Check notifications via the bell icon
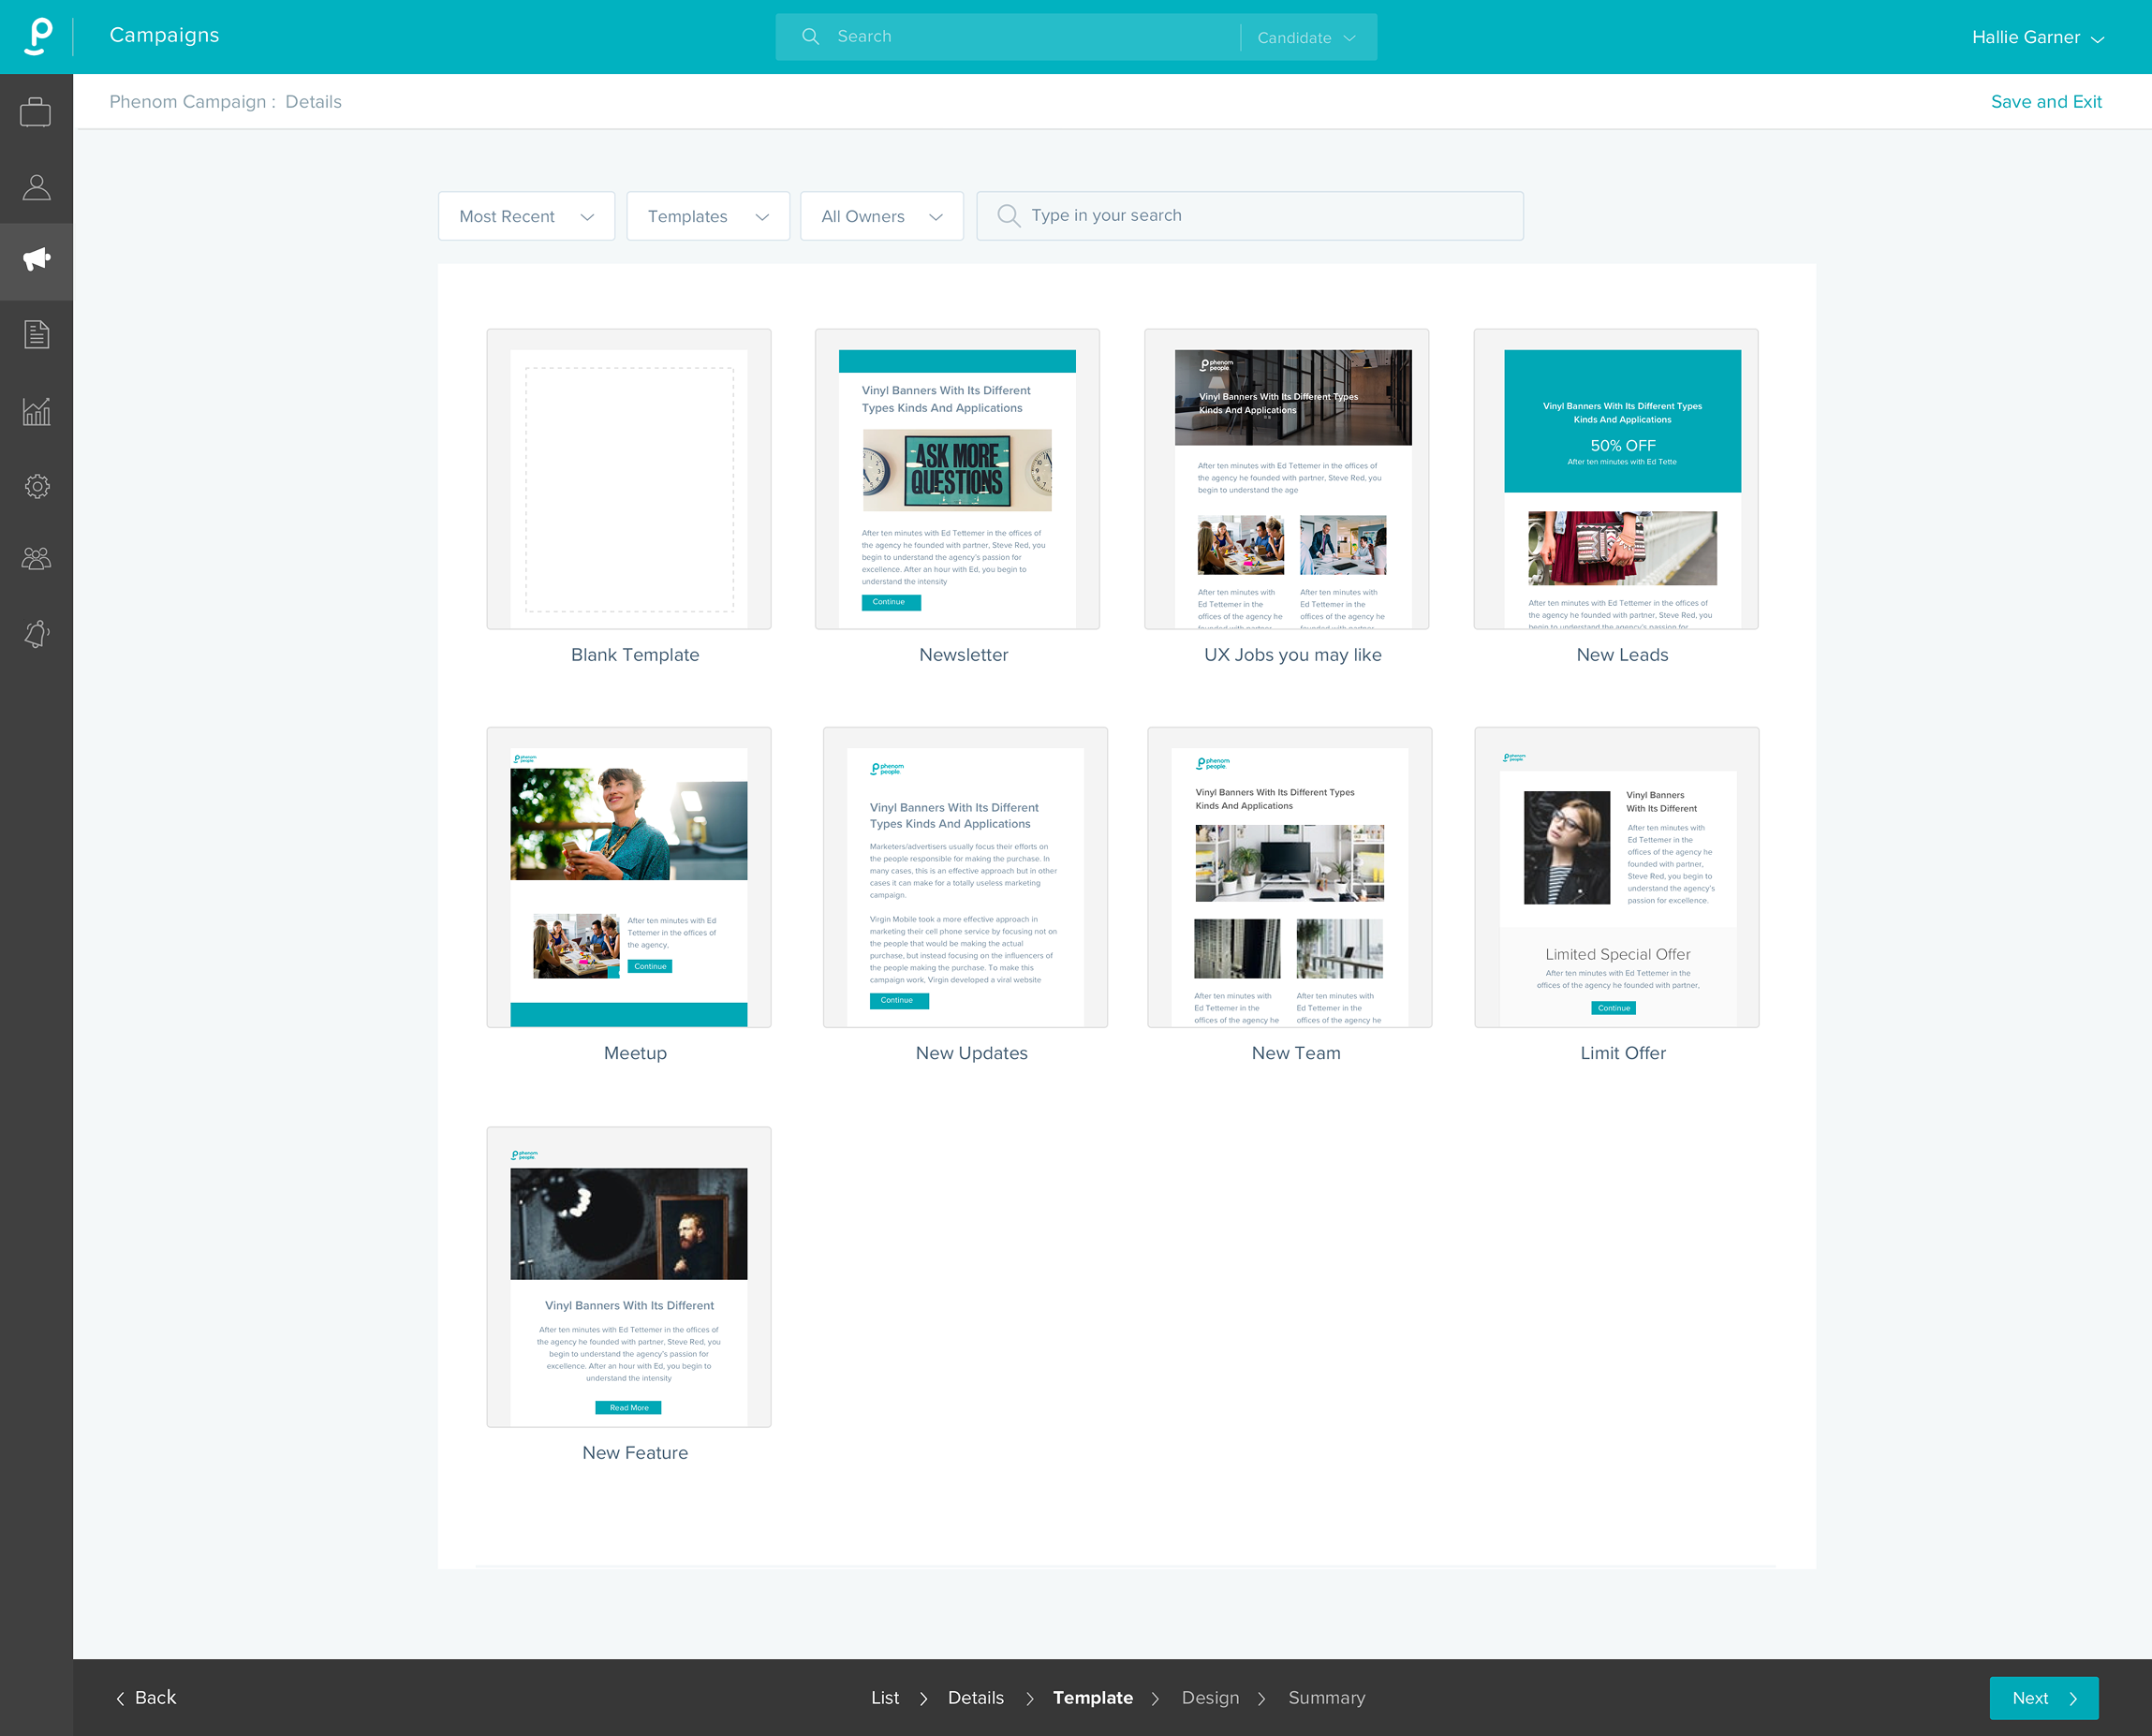This screenshot has height=1736, width=2152. point(36,633)
